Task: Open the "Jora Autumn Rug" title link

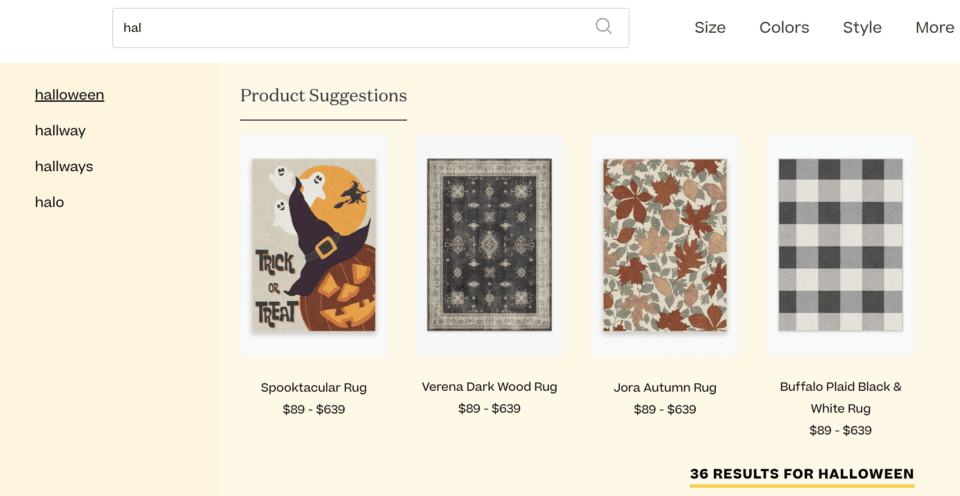Action: pos(665,388)
